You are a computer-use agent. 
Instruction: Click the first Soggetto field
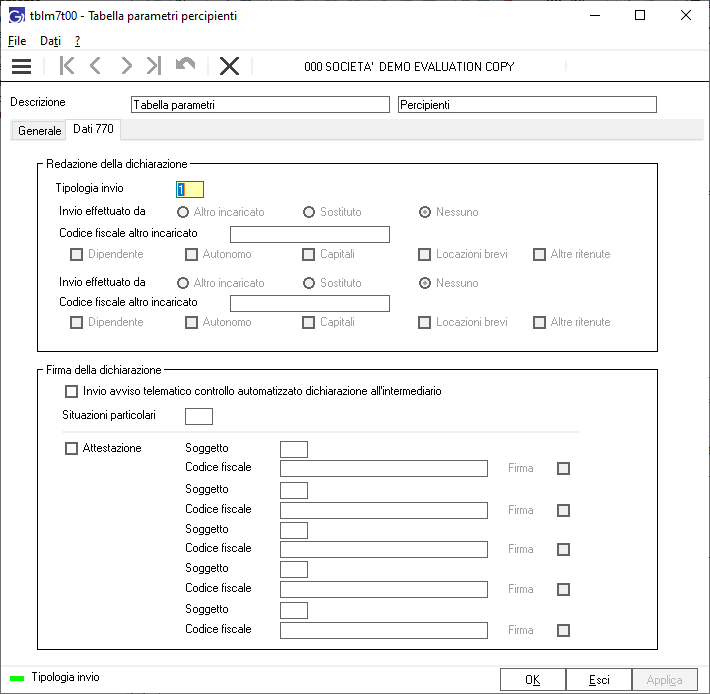coord(294,450)
